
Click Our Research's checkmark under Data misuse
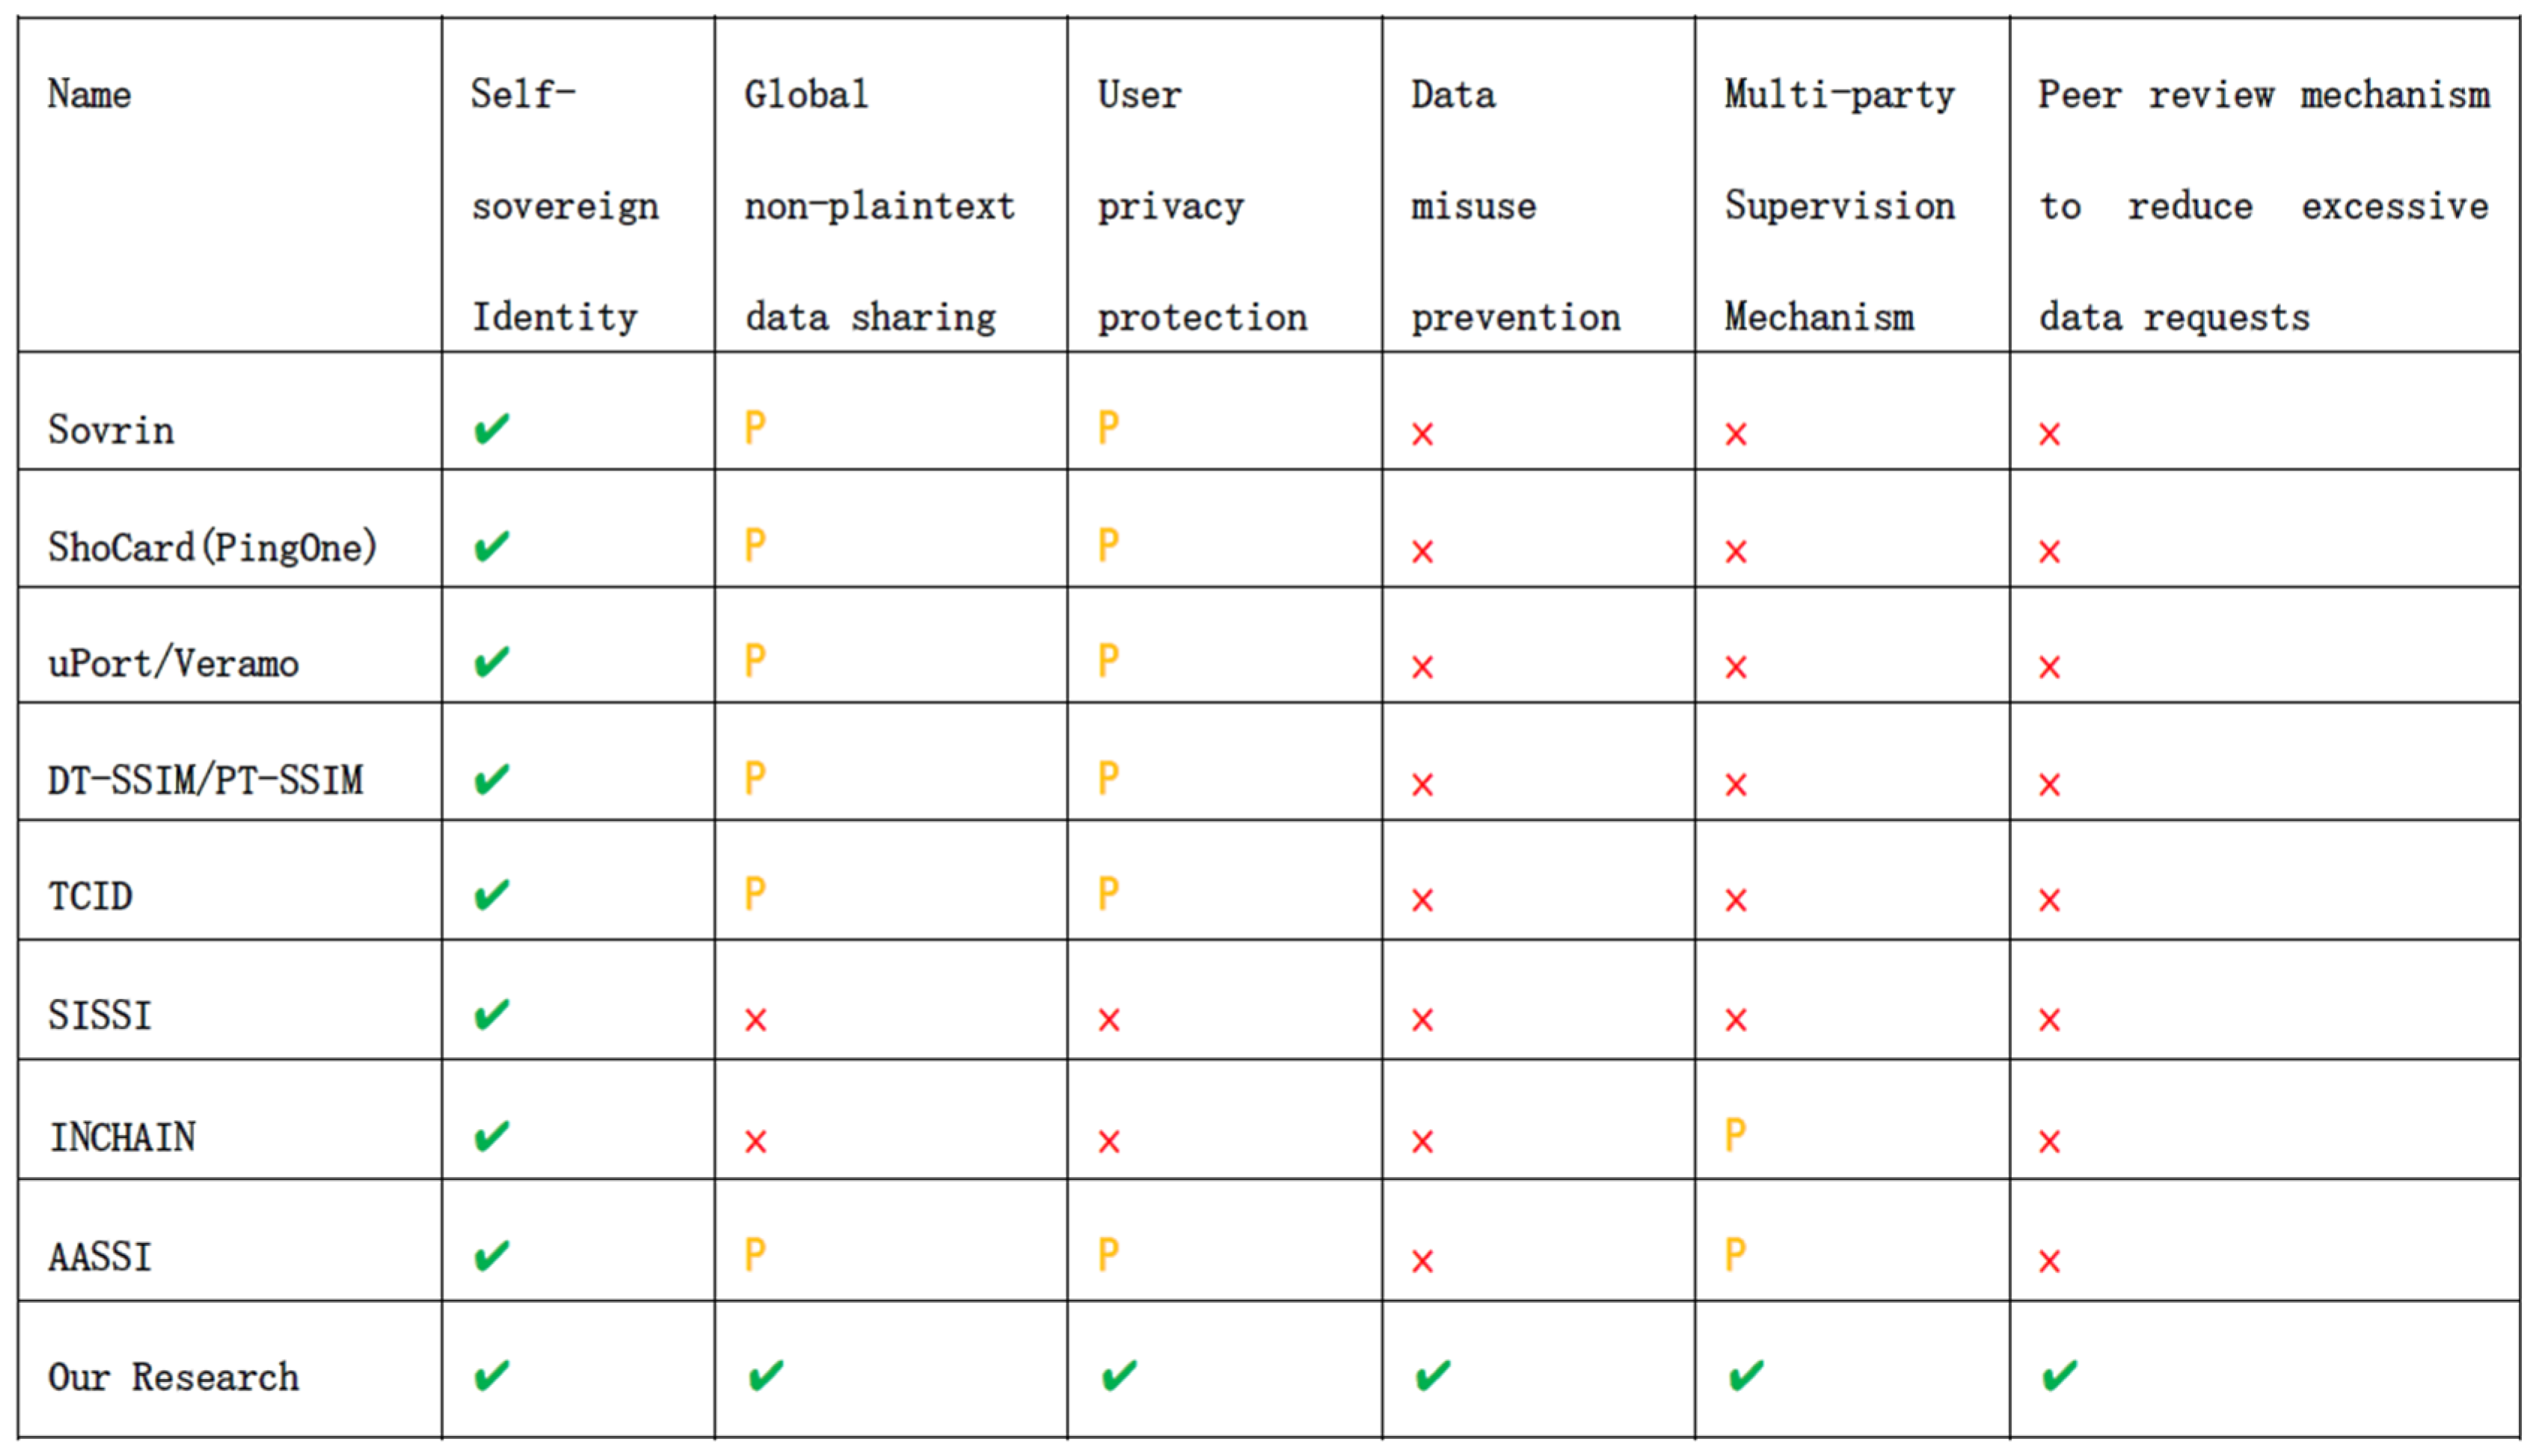point(1432,1376)
